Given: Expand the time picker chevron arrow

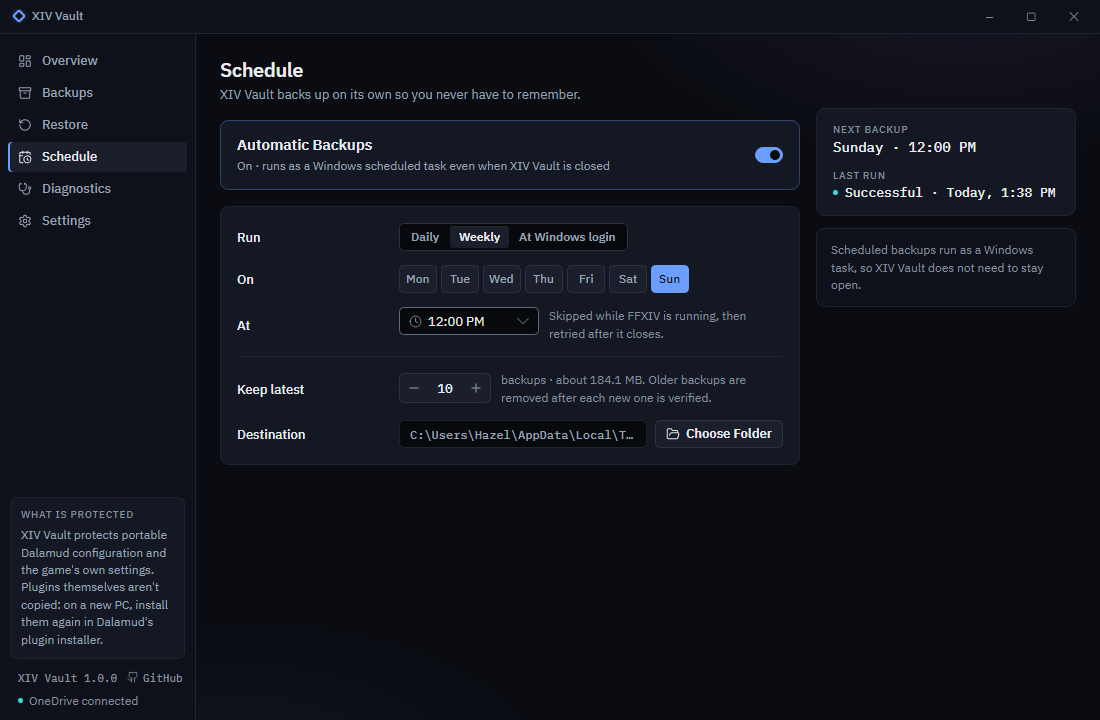Looking at the screenshot, I should (x=523, y=321).
